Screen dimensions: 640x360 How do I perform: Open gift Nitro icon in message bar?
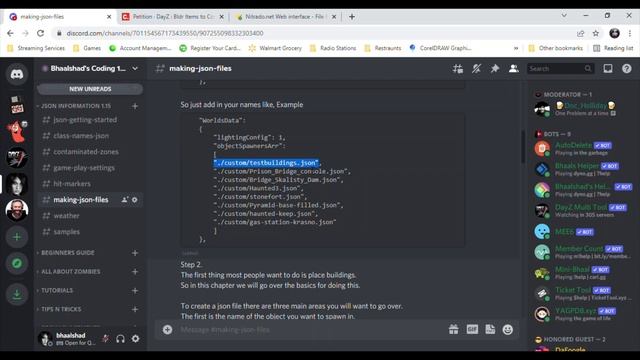pyautogui.click(x=453, y=329)
